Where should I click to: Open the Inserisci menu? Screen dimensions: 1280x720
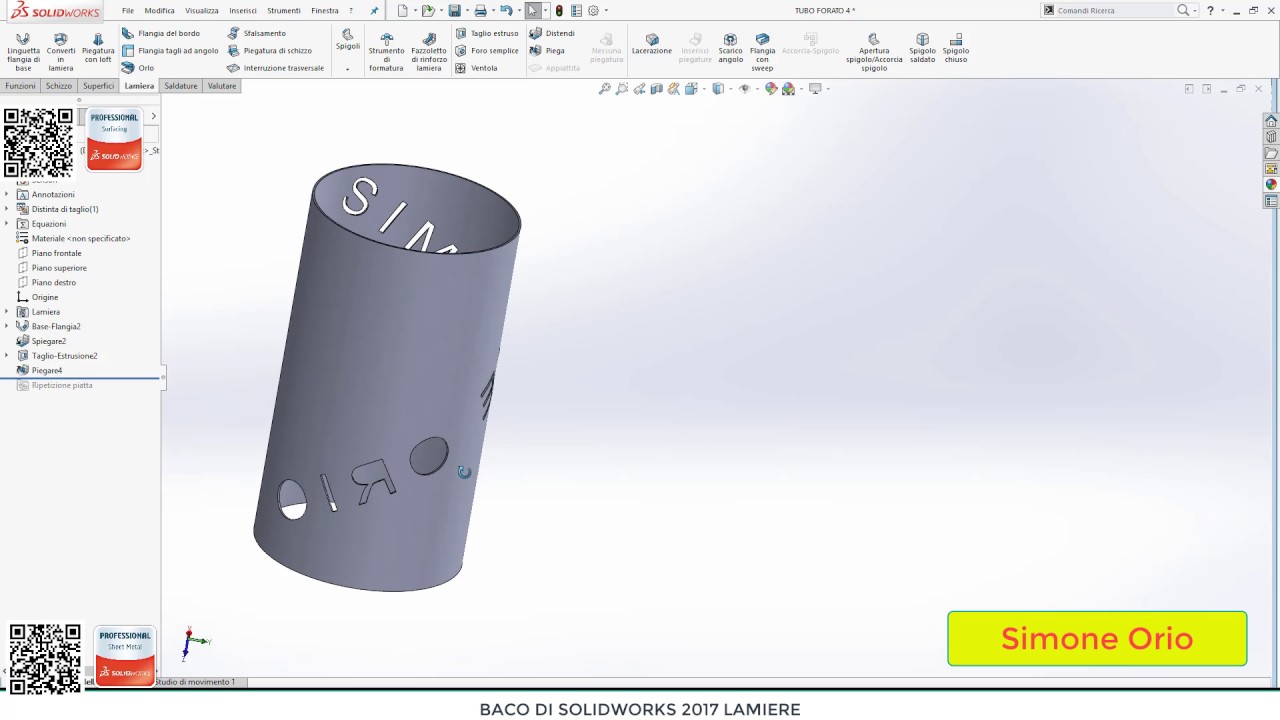[x=243, y=10]
